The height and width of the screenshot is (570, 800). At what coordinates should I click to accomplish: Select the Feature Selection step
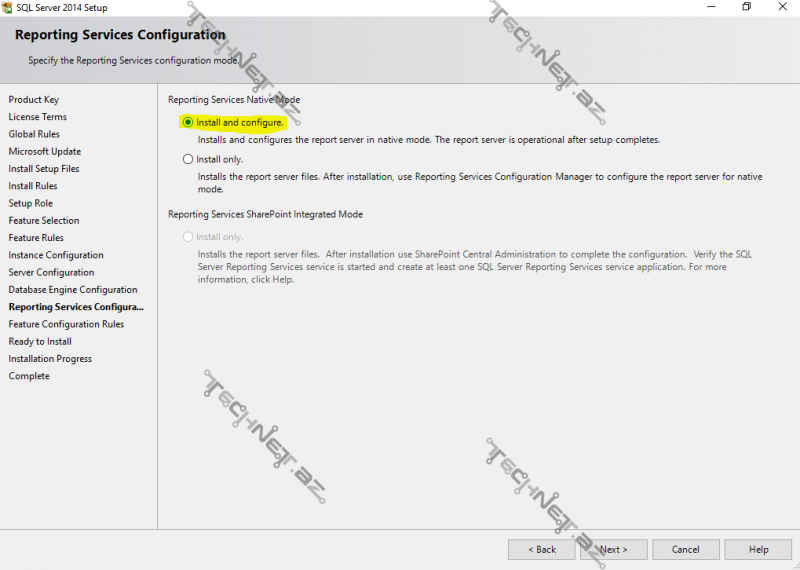44,221
